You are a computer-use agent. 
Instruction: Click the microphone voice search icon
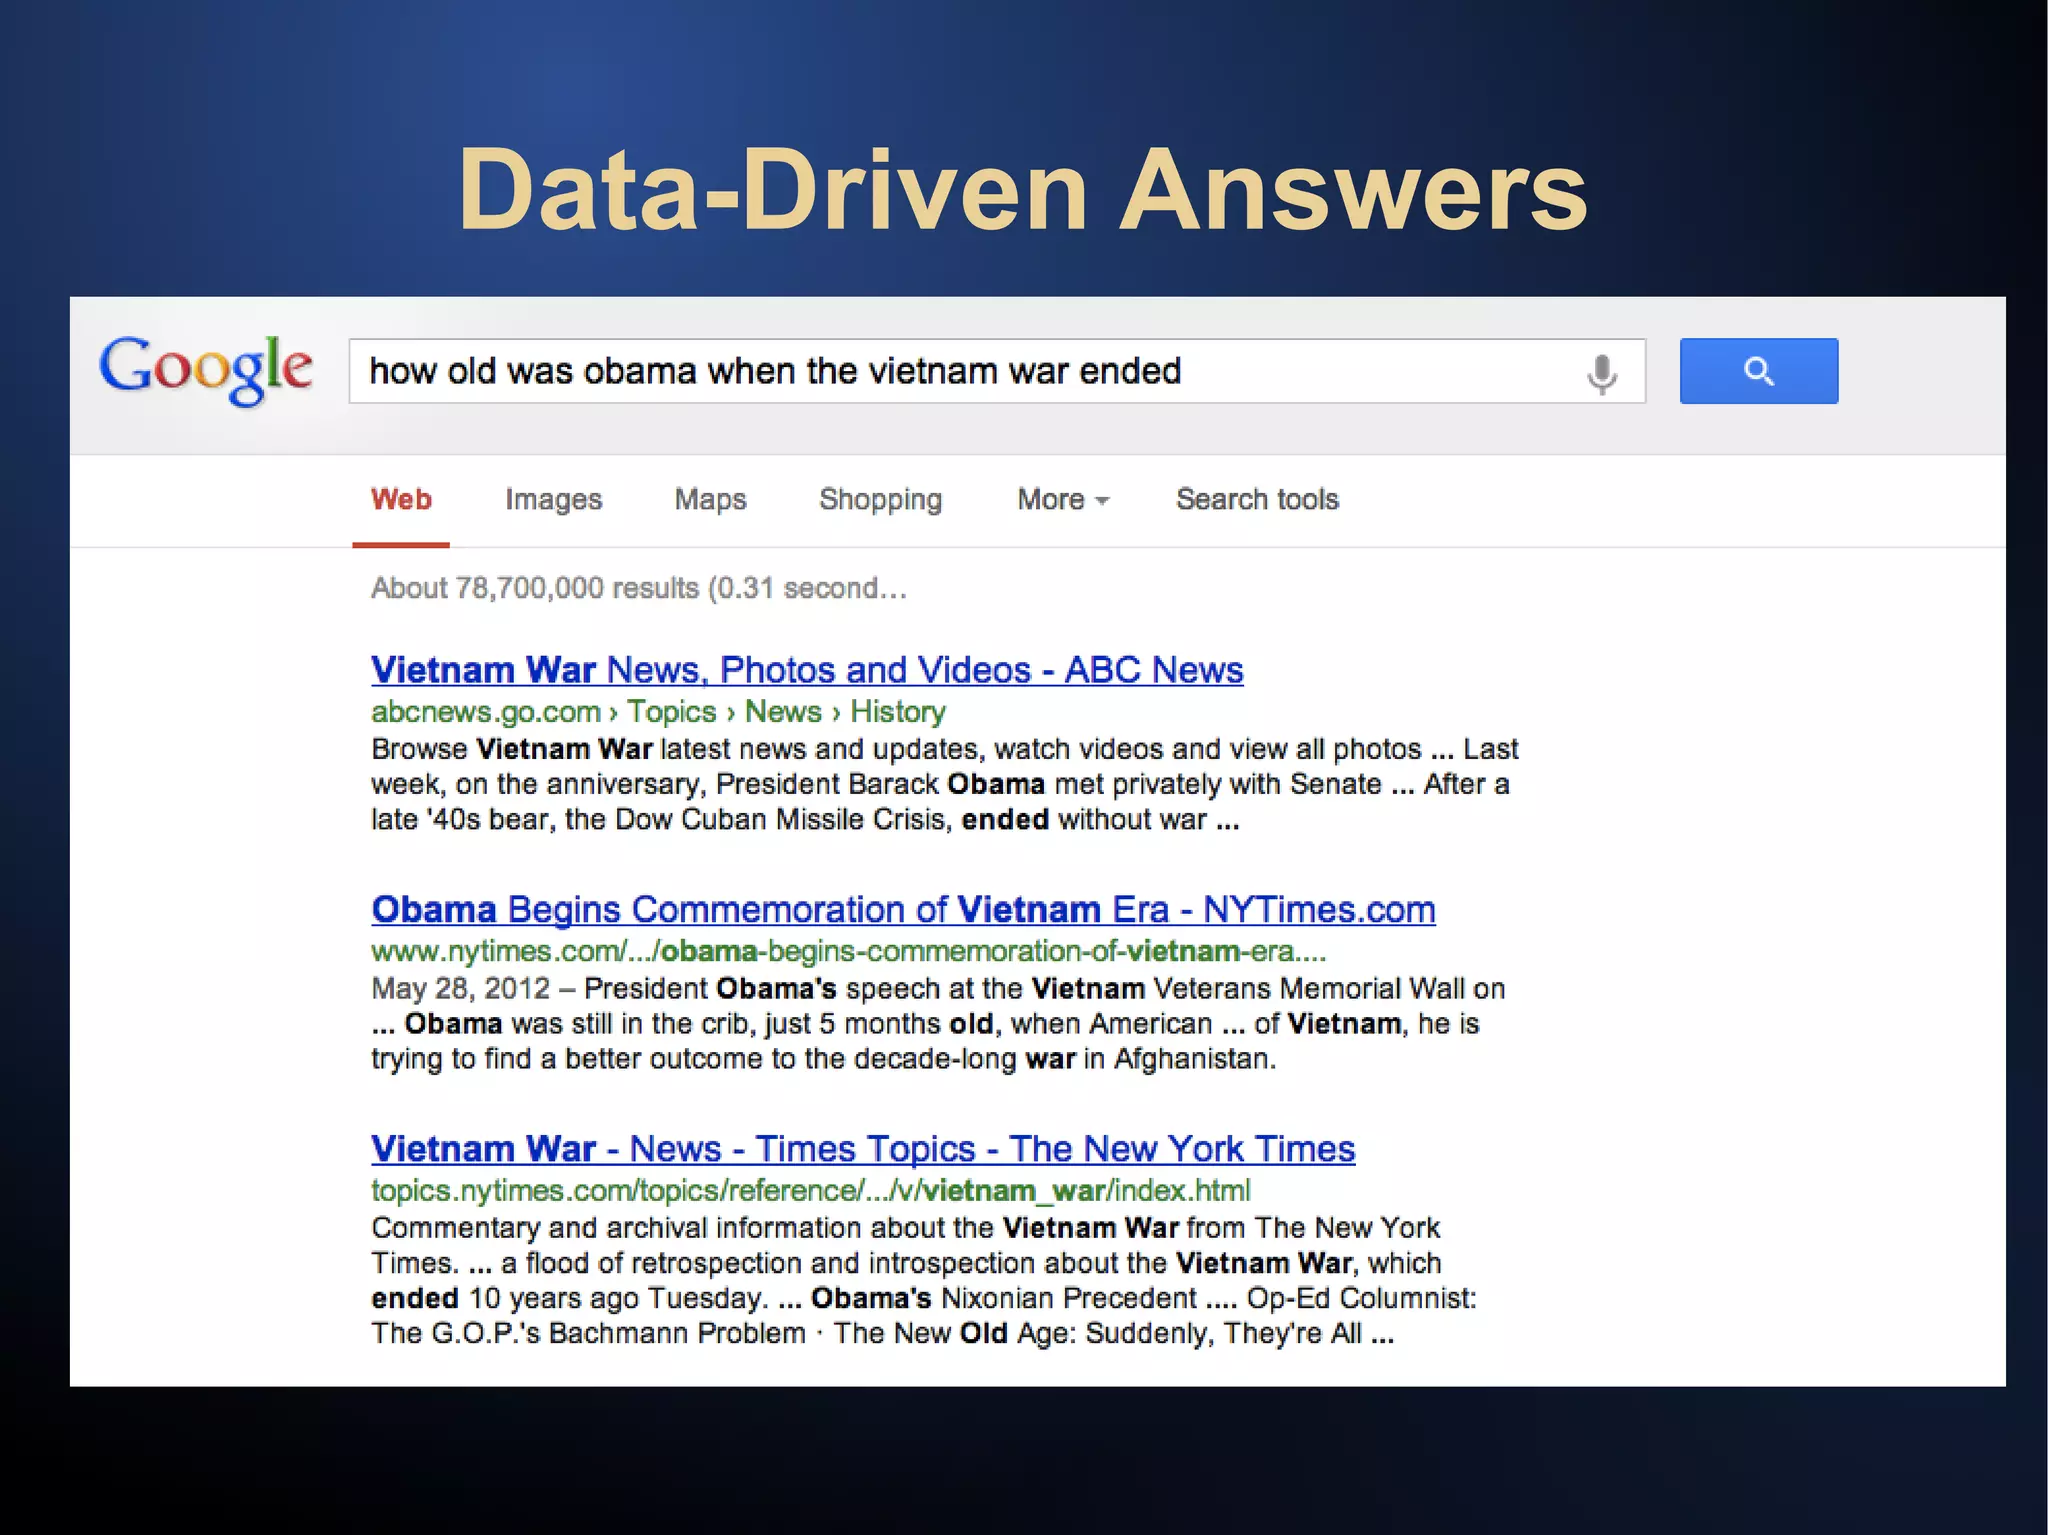(x=1601, y=373)
